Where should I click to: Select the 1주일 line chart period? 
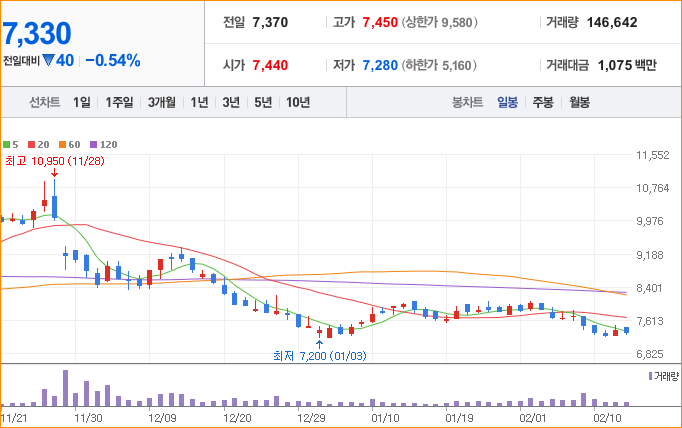tap(119, 102)
